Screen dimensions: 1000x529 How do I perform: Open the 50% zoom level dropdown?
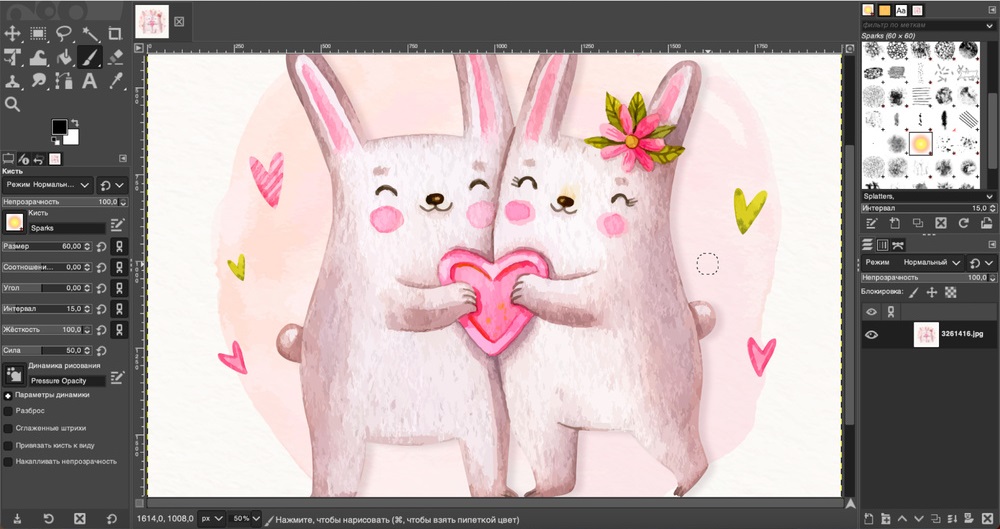245,519
